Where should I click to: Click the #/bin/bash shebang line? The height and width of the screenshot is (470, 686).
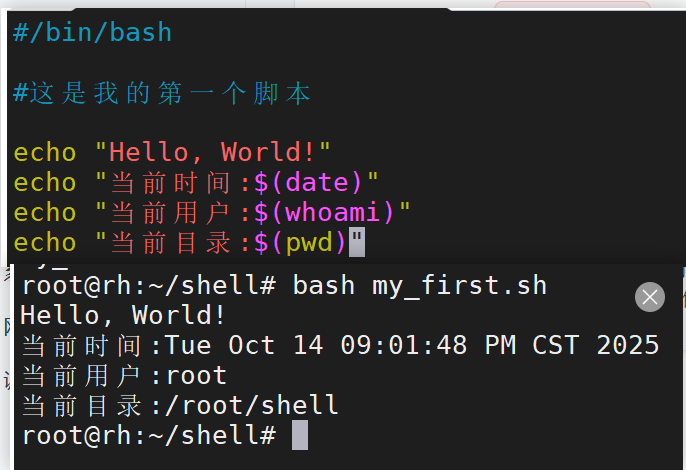coord(93,32)
